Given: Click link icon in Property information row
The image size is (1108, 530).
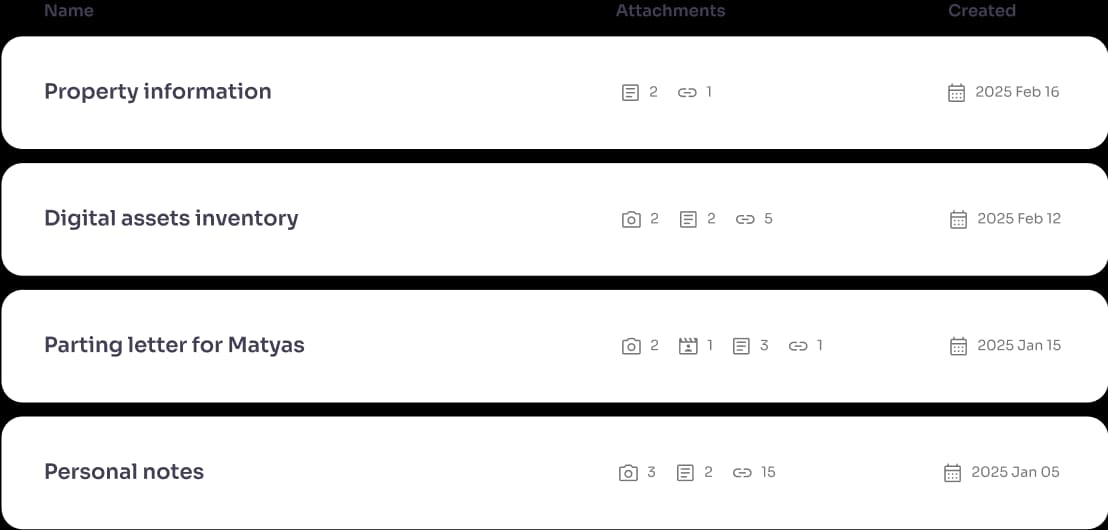Looking at the screenshot, I should coord(687,93).
